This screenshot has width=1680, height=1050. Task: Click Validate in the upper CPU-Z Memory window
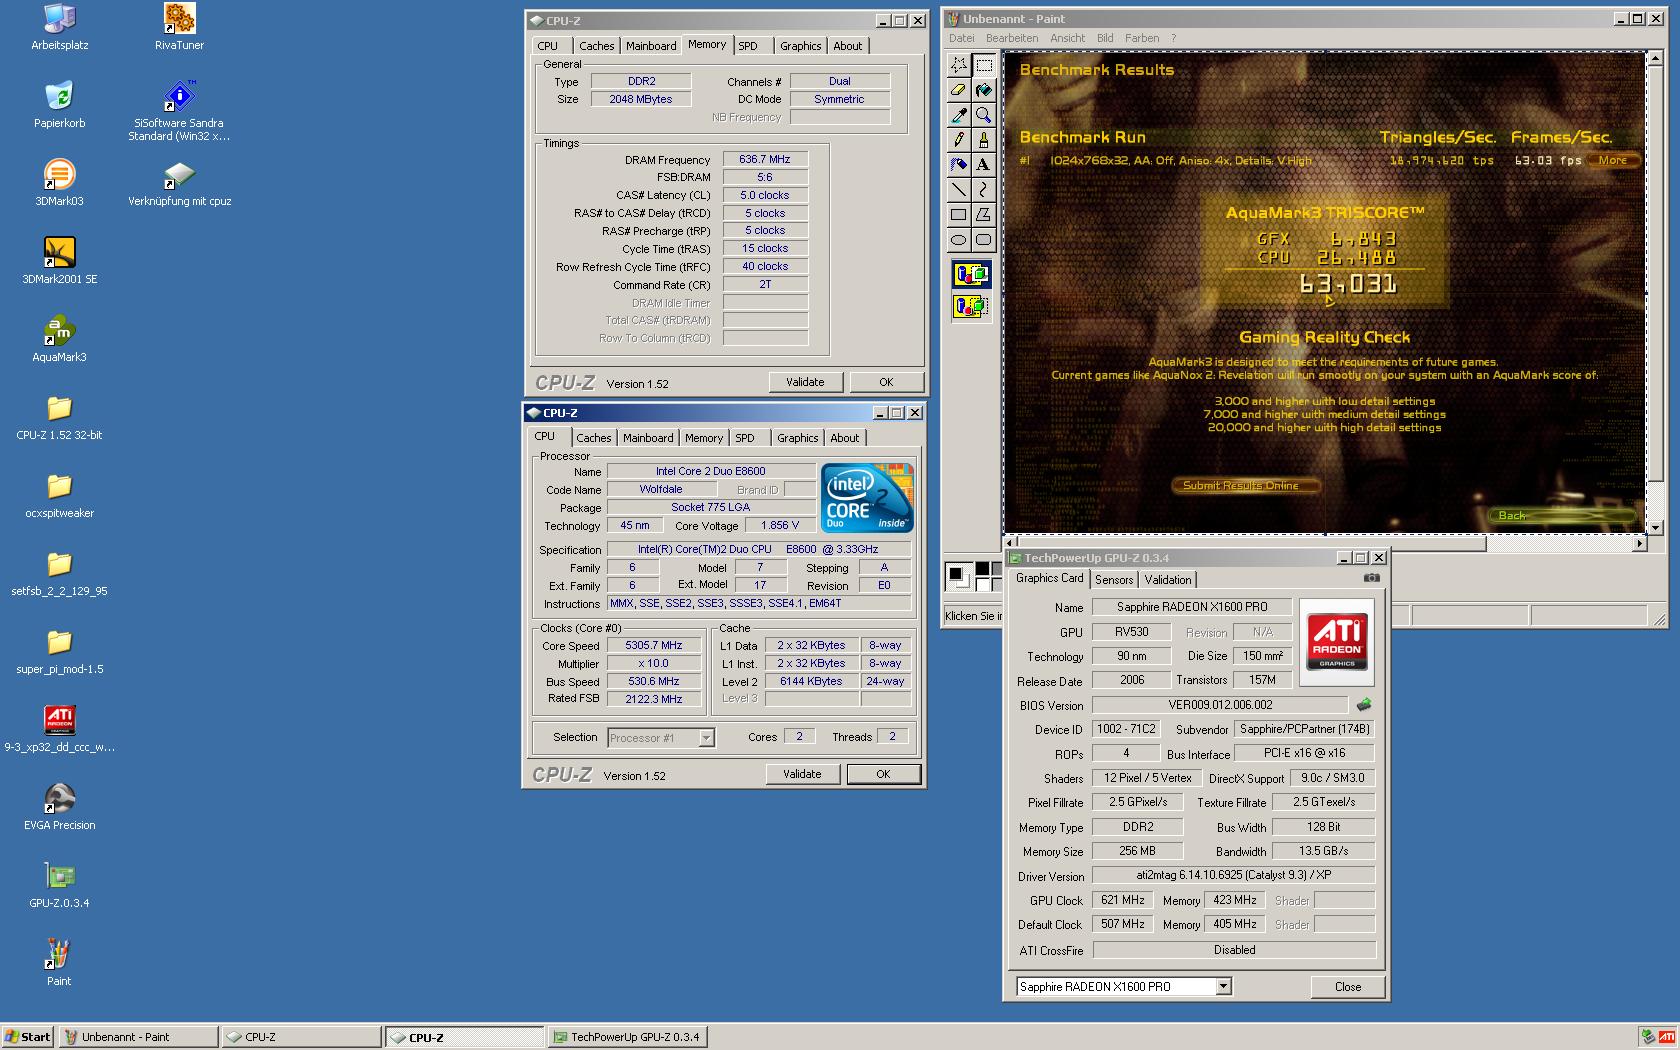[805, 382]
